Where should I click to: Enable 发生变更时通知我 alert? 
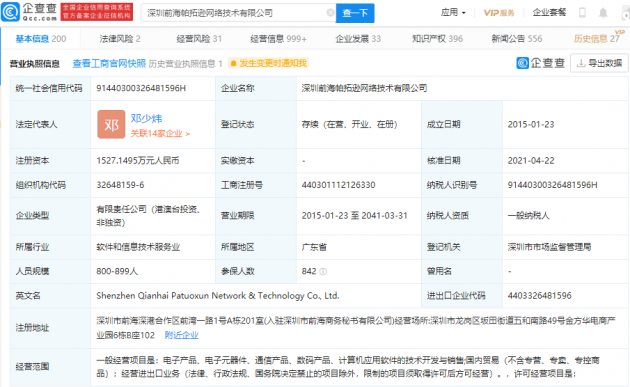(x=268, y=63)
